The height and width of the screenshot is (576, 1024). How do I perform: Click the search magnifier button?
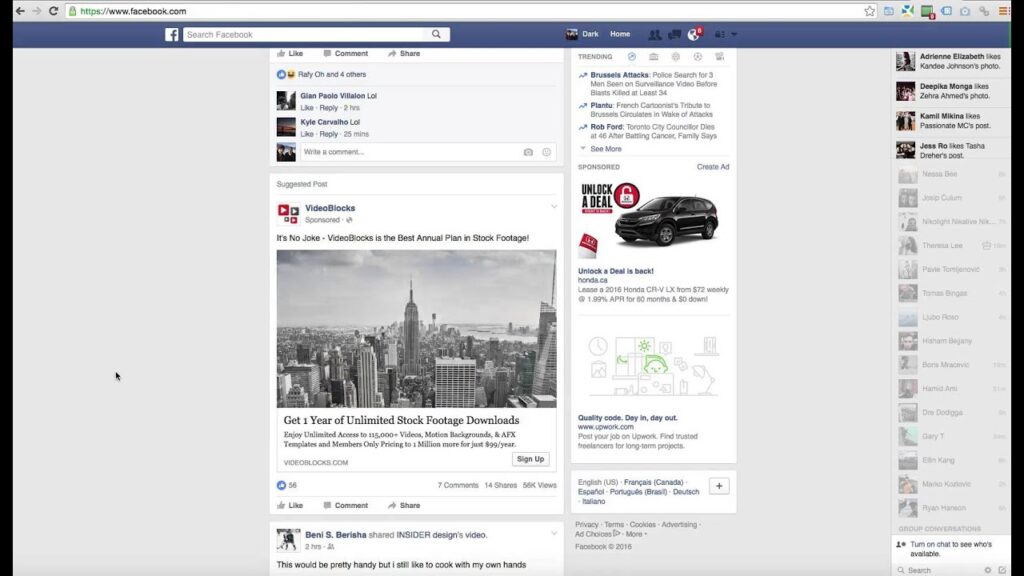point(436,35)
